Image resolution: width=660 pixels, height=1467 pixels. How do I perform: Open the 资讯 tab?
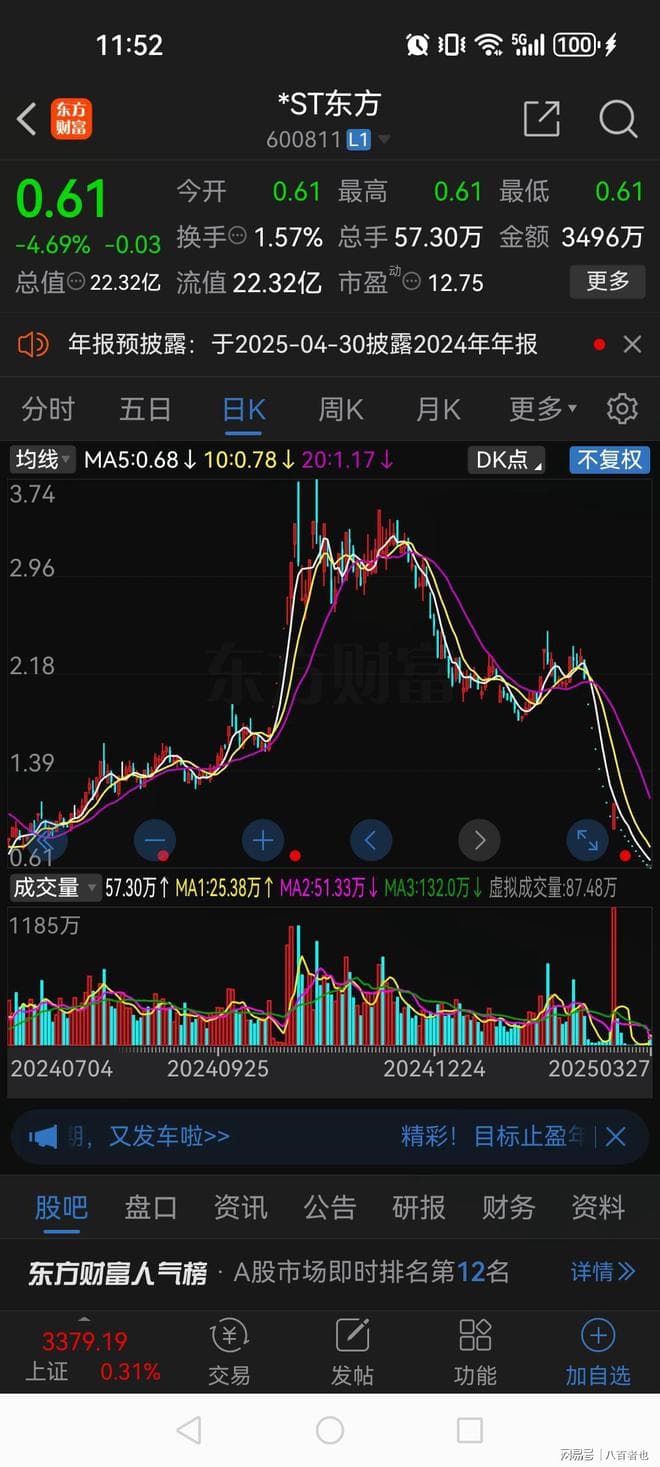[x=240, y=1207]
